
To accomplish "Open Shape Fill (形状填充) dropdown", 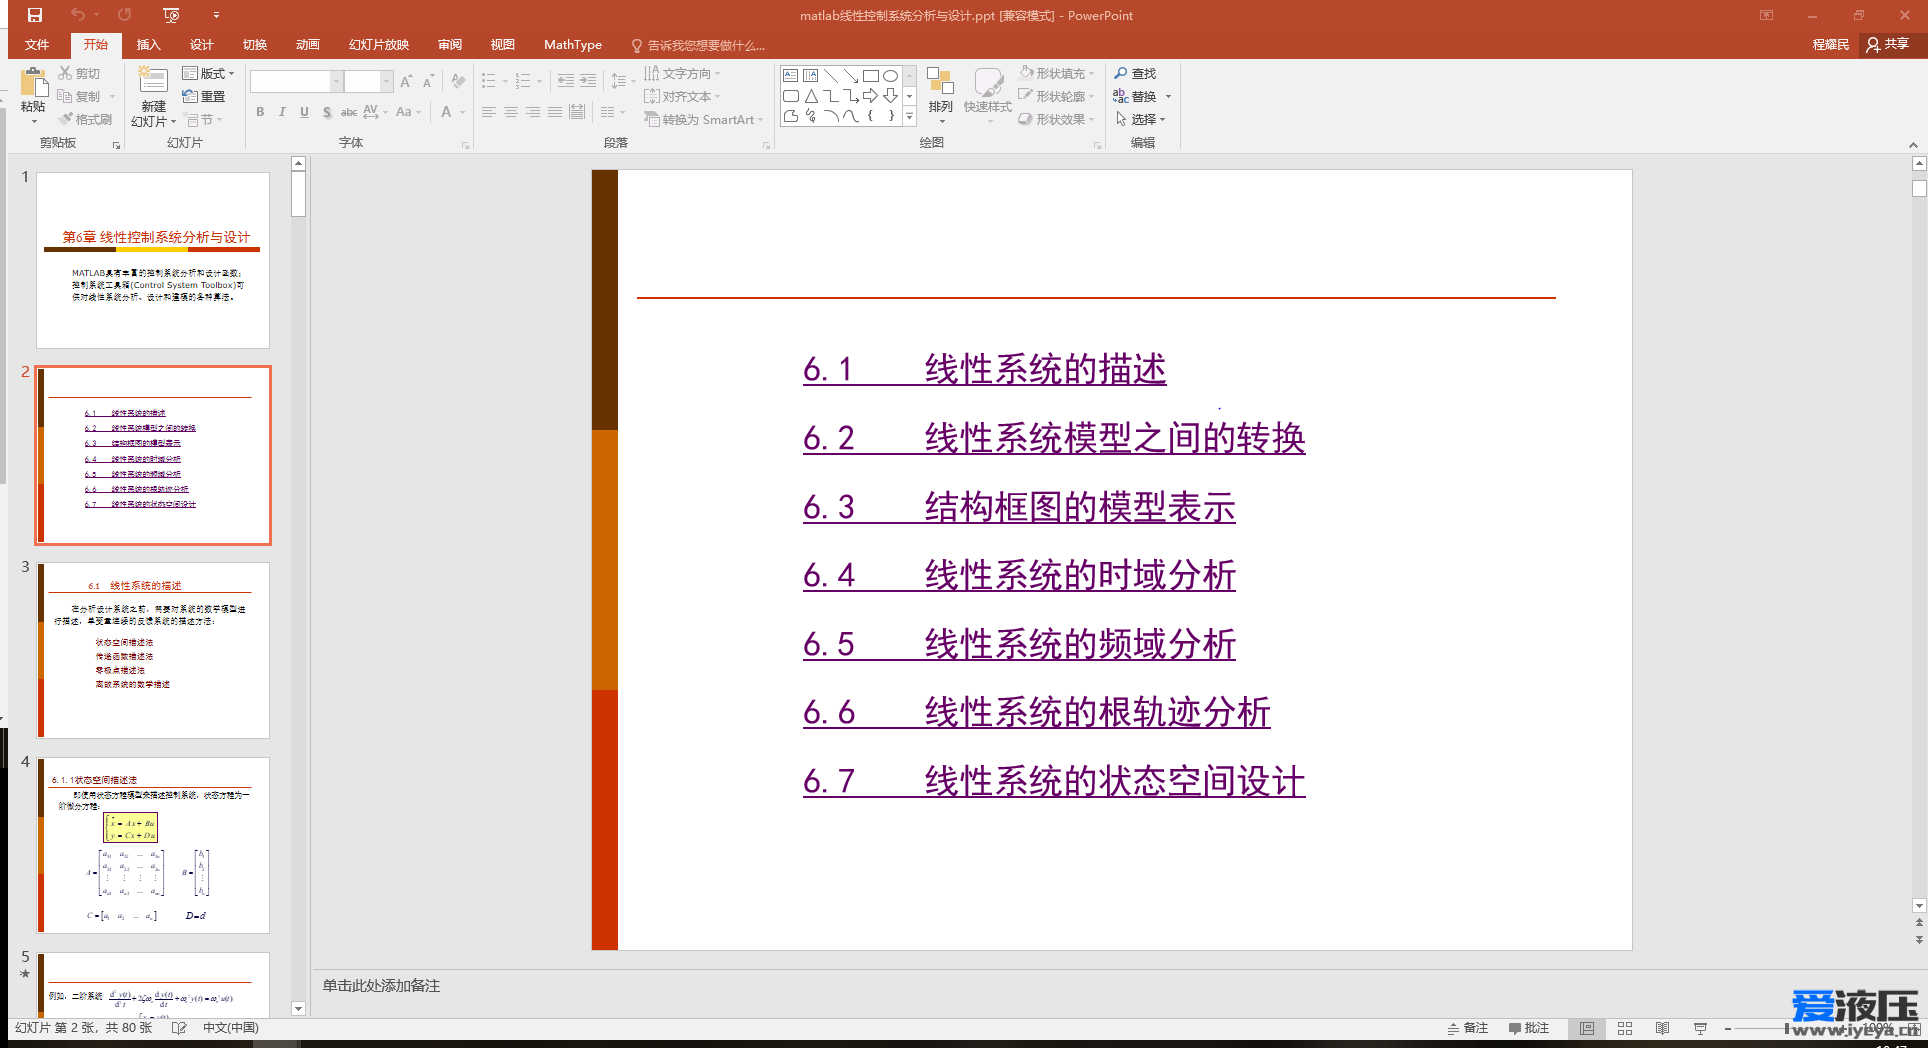I will coord(1056,73).
